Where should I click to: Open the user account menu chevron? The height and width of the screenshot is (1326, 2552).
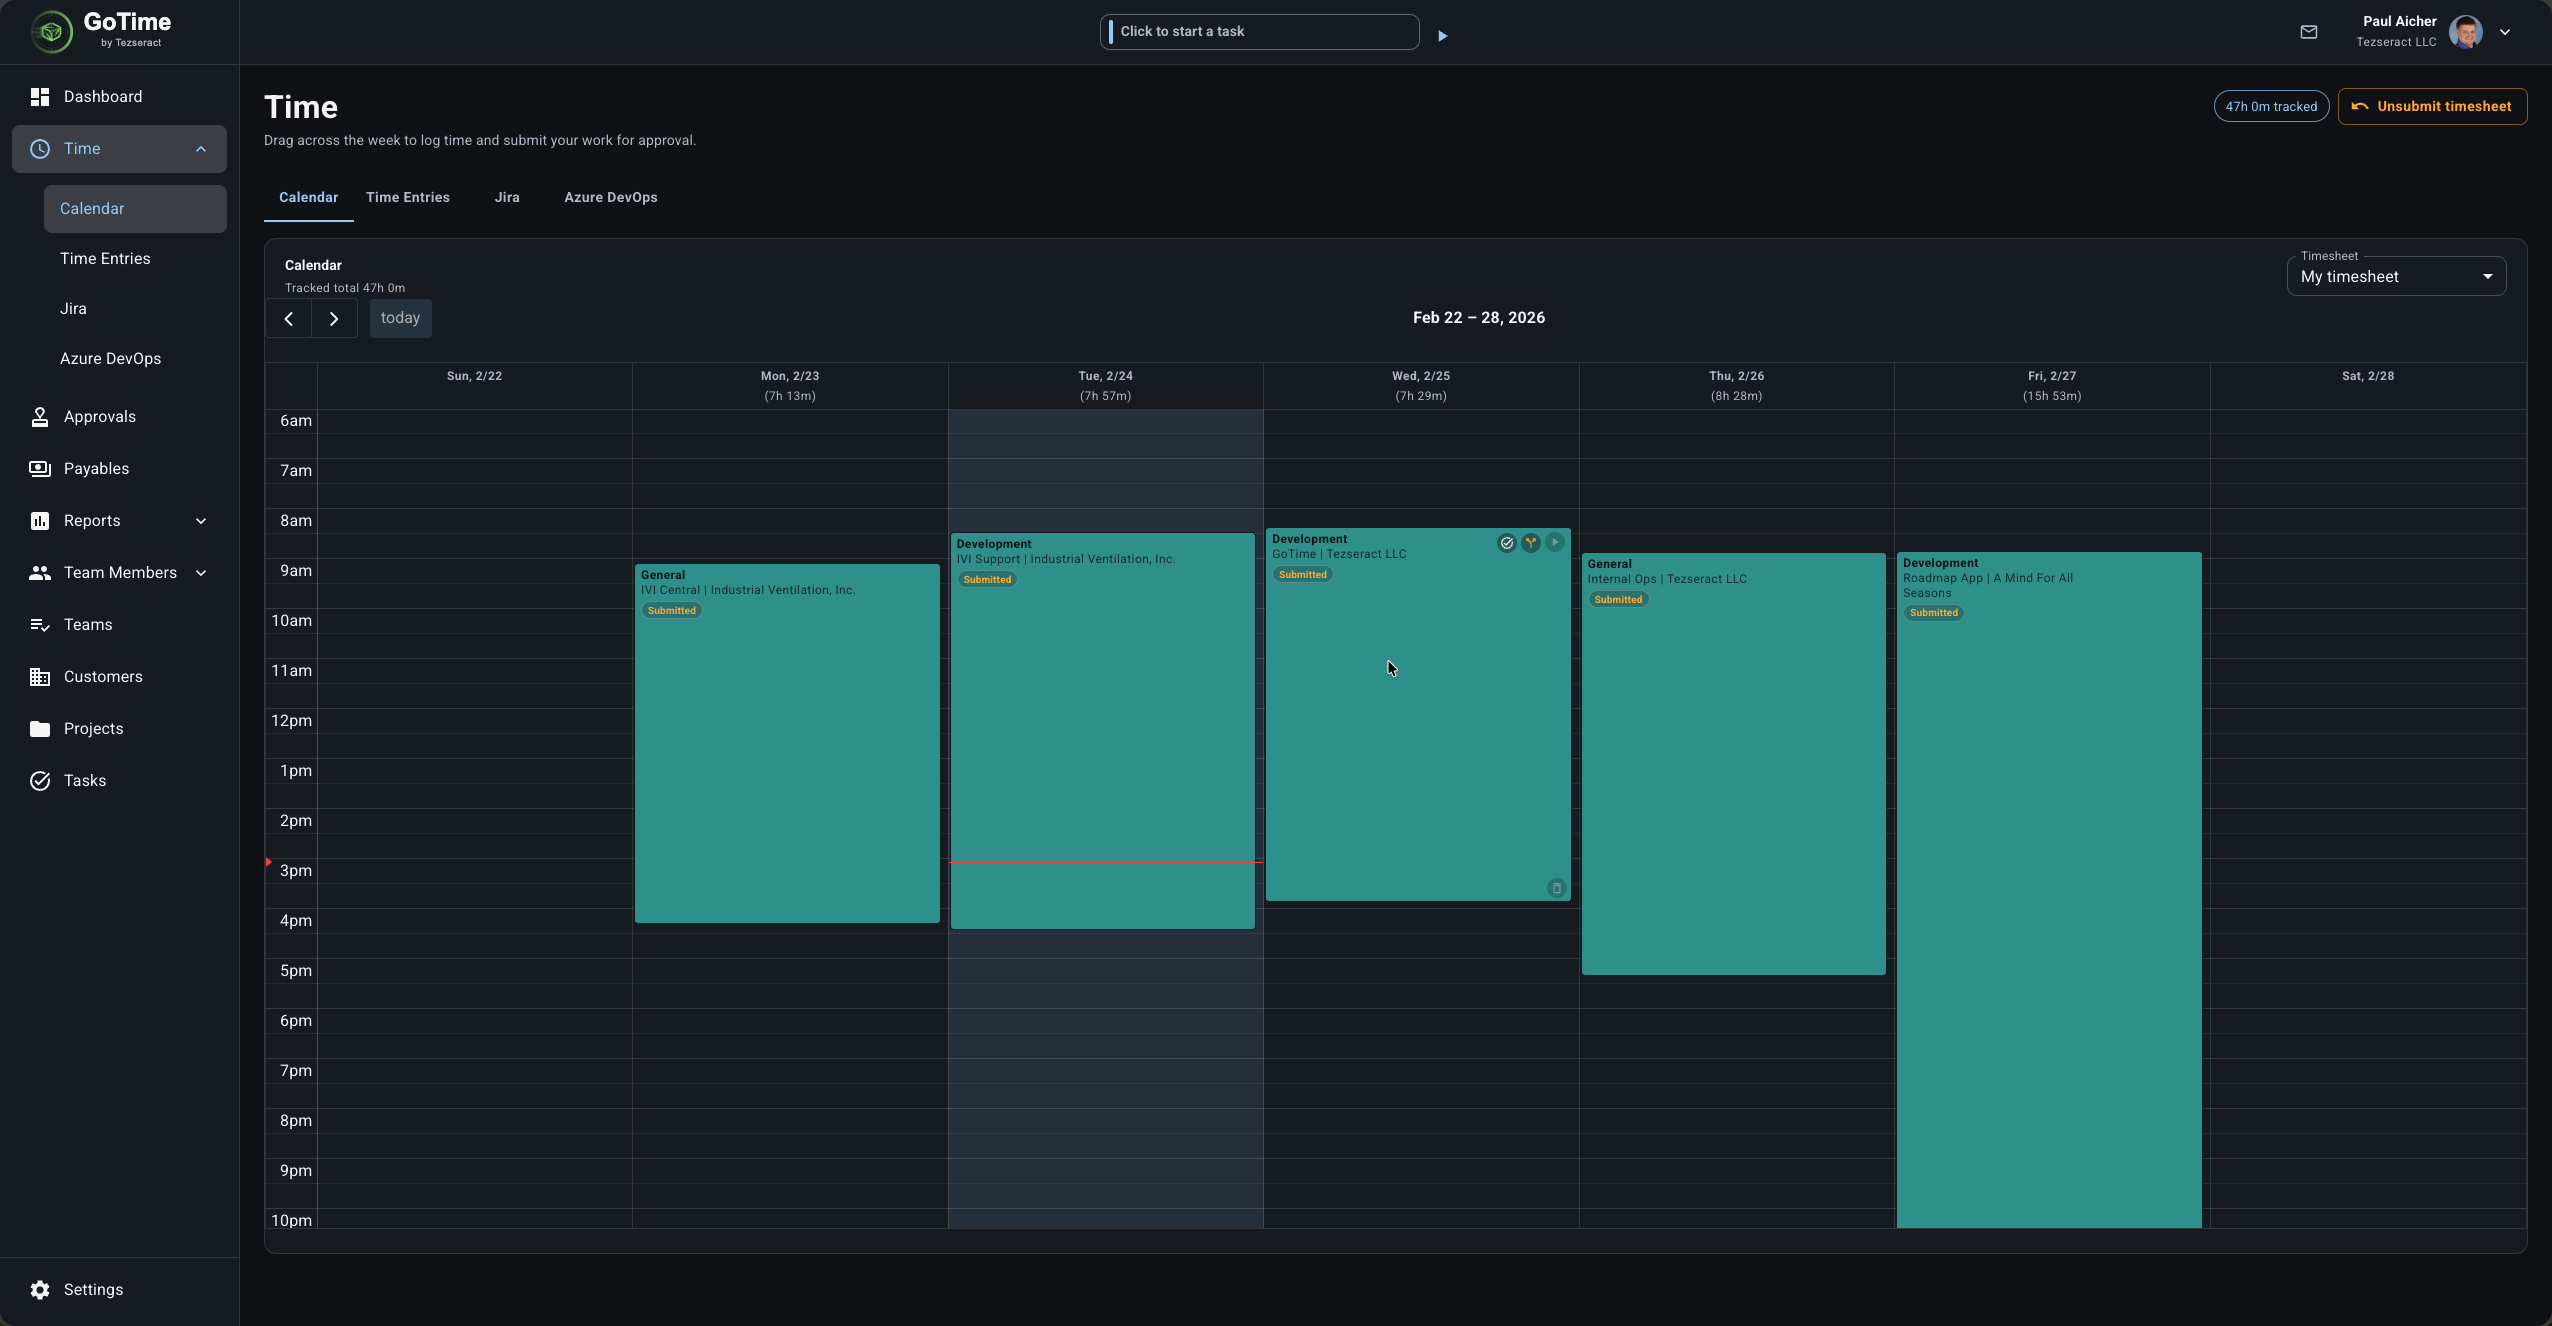coord(2505,32)
